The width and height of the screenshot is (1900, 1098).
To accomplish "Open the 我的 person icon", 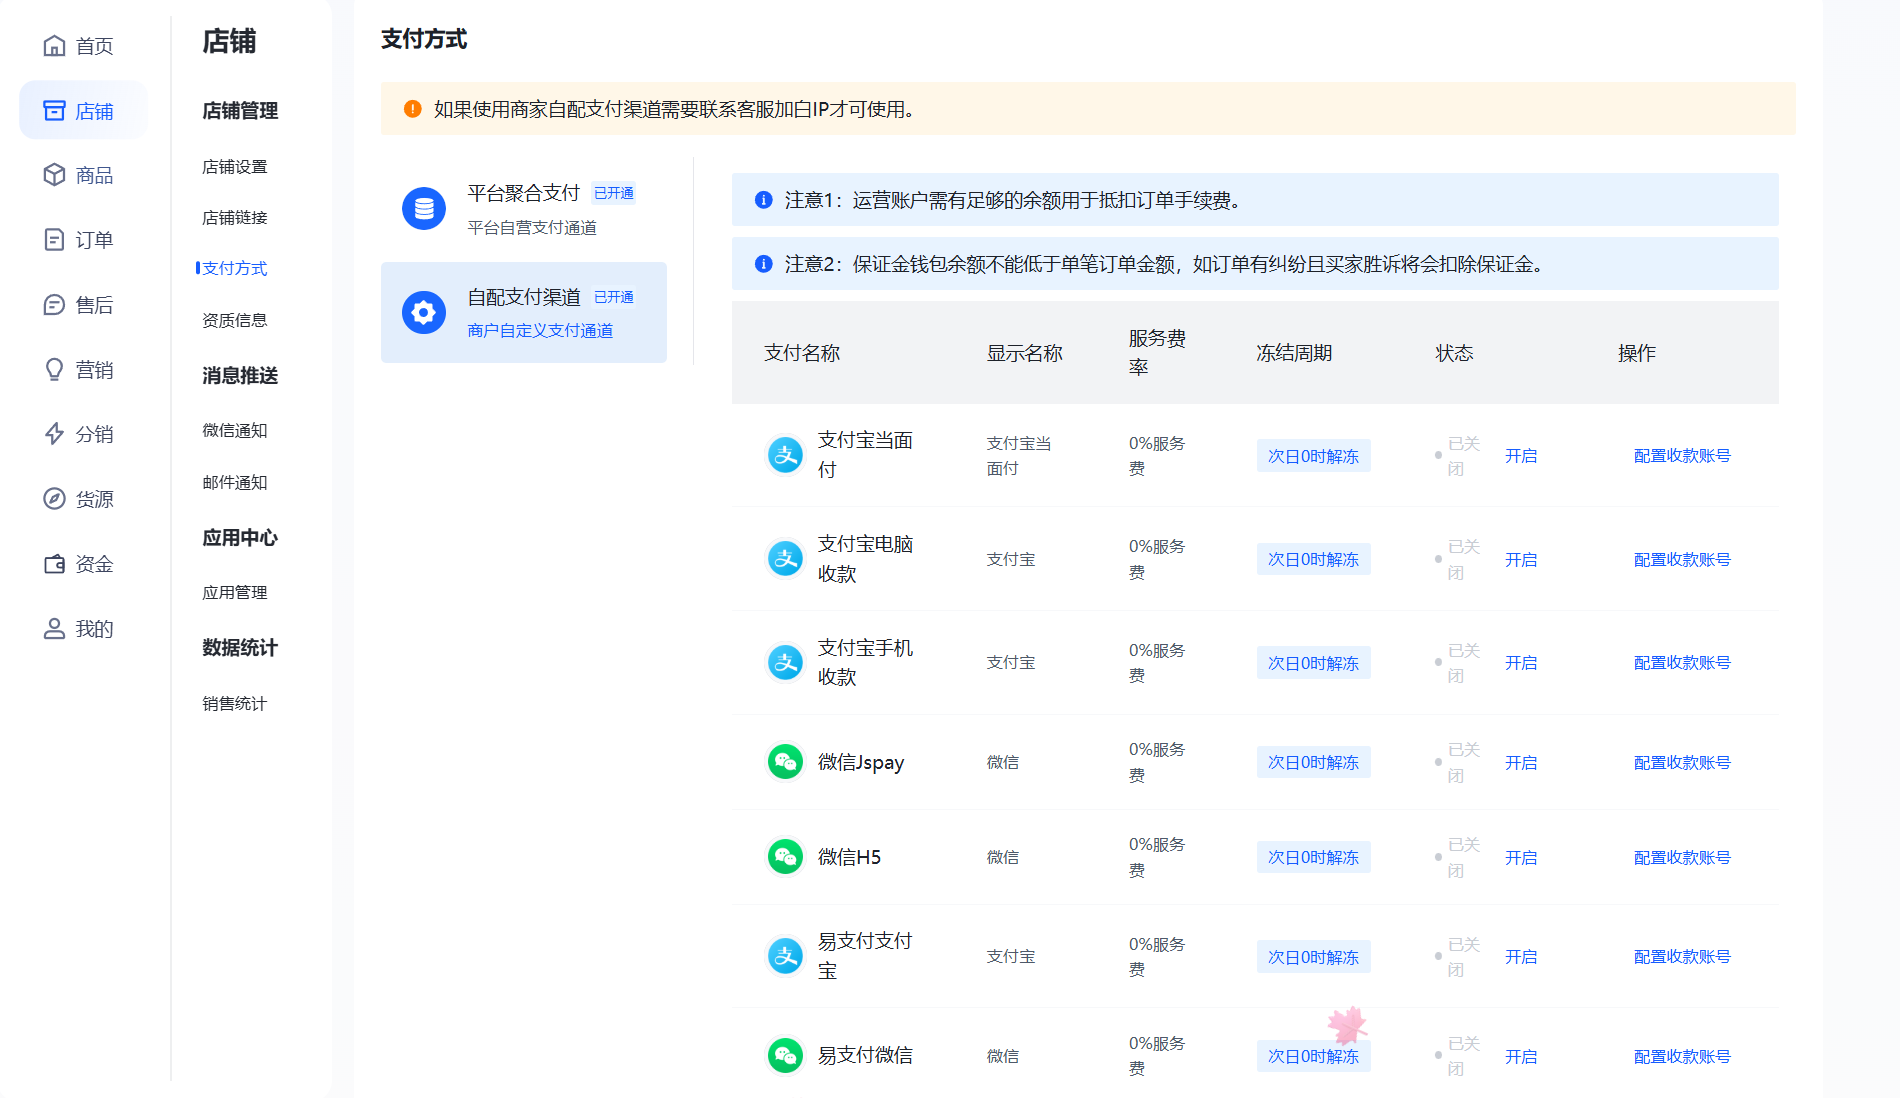I will pos(54,629).
